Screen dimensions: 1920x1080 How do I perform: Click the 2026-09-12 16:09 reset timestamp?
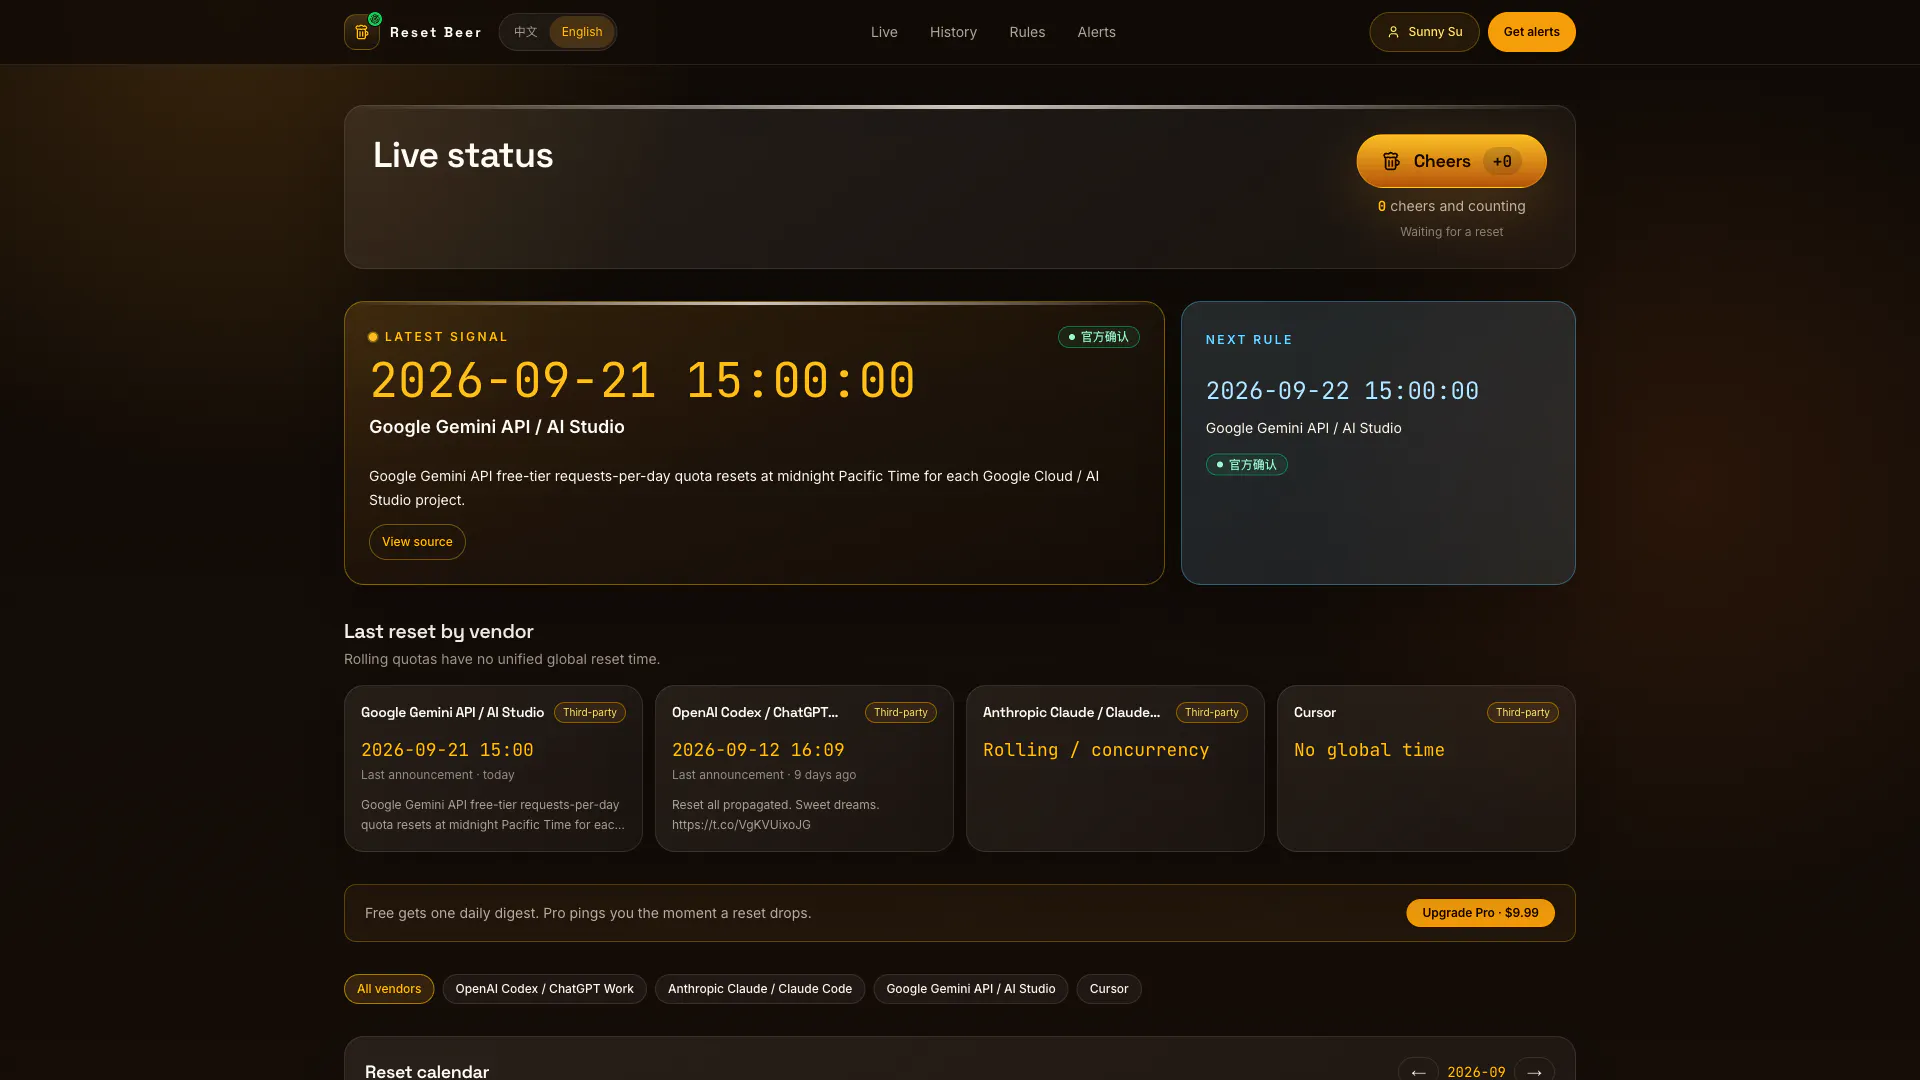[x=758, y=750]
